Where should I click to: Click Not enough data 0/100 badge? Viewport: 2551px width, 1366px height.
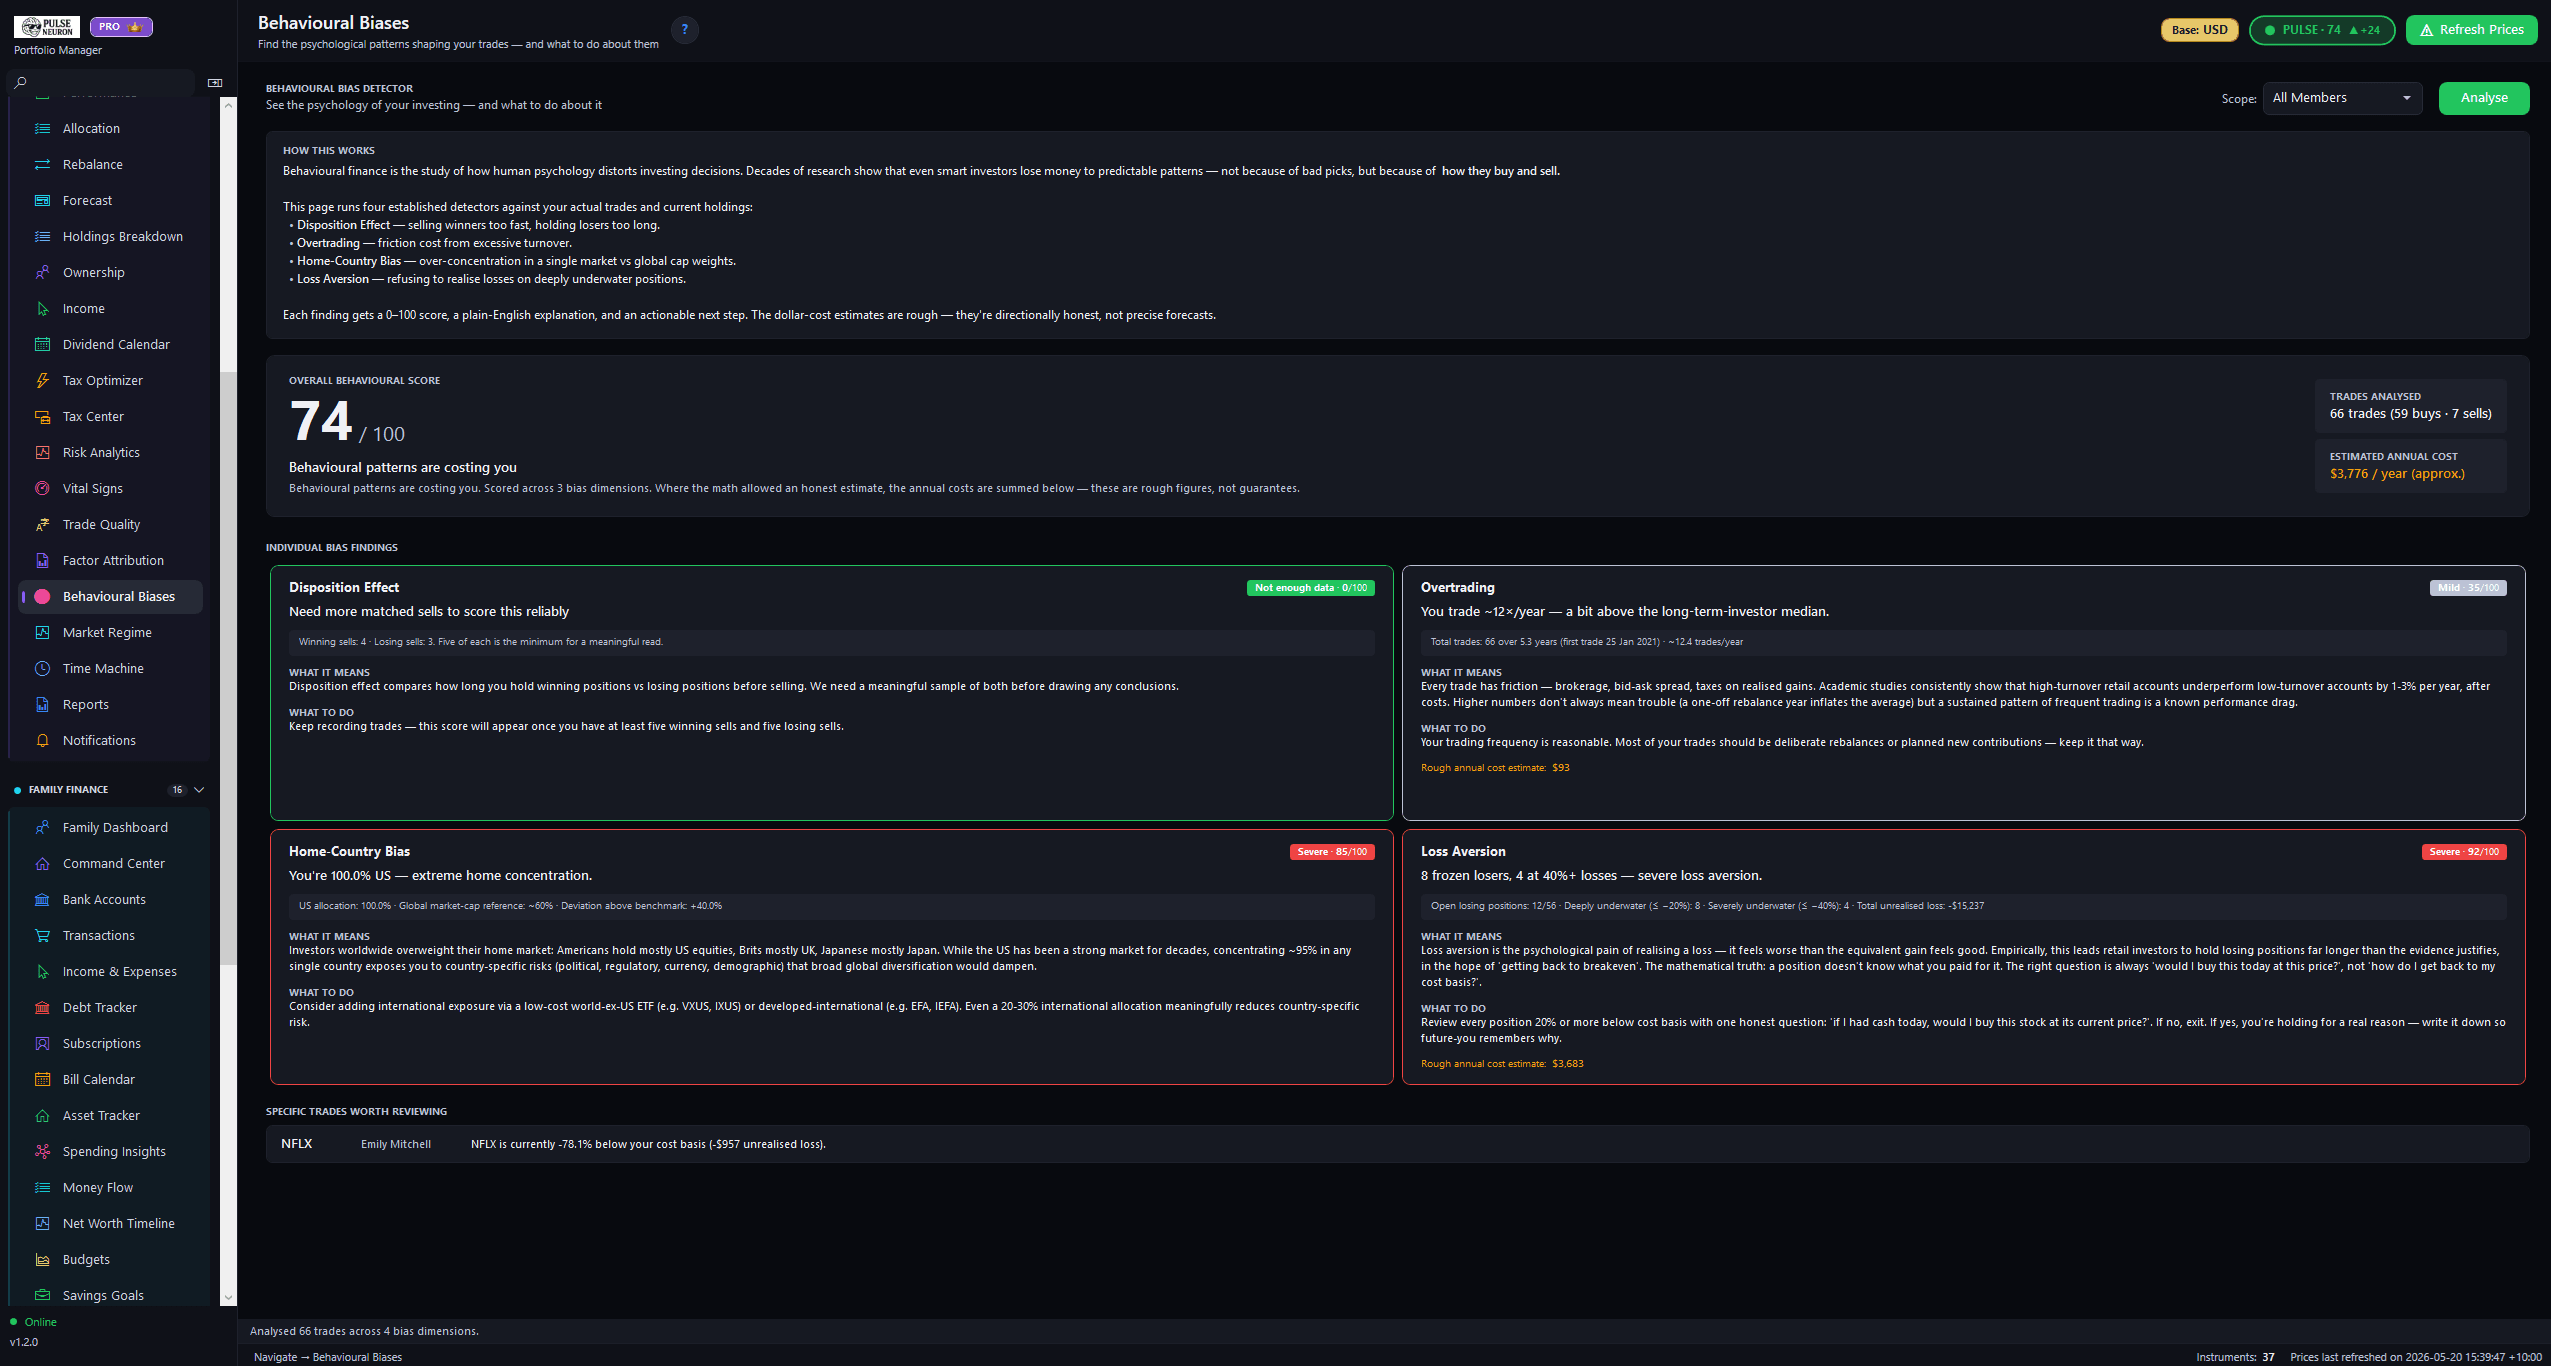[x=1310, y=588]
